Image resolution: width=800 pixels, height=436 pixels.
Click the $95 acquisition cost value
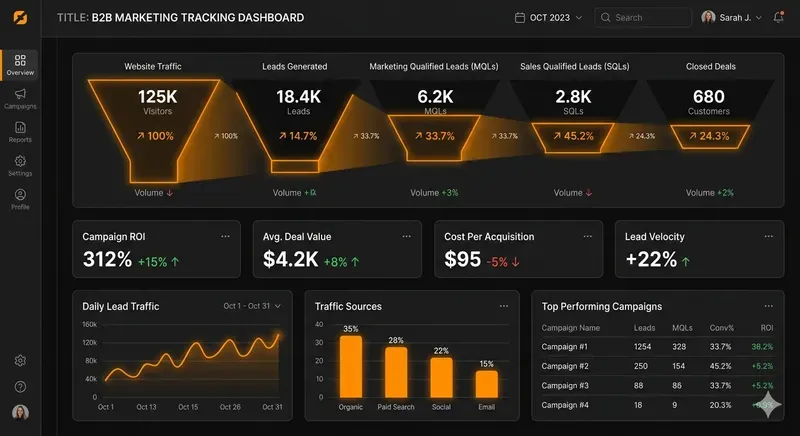tap(462, 259)
